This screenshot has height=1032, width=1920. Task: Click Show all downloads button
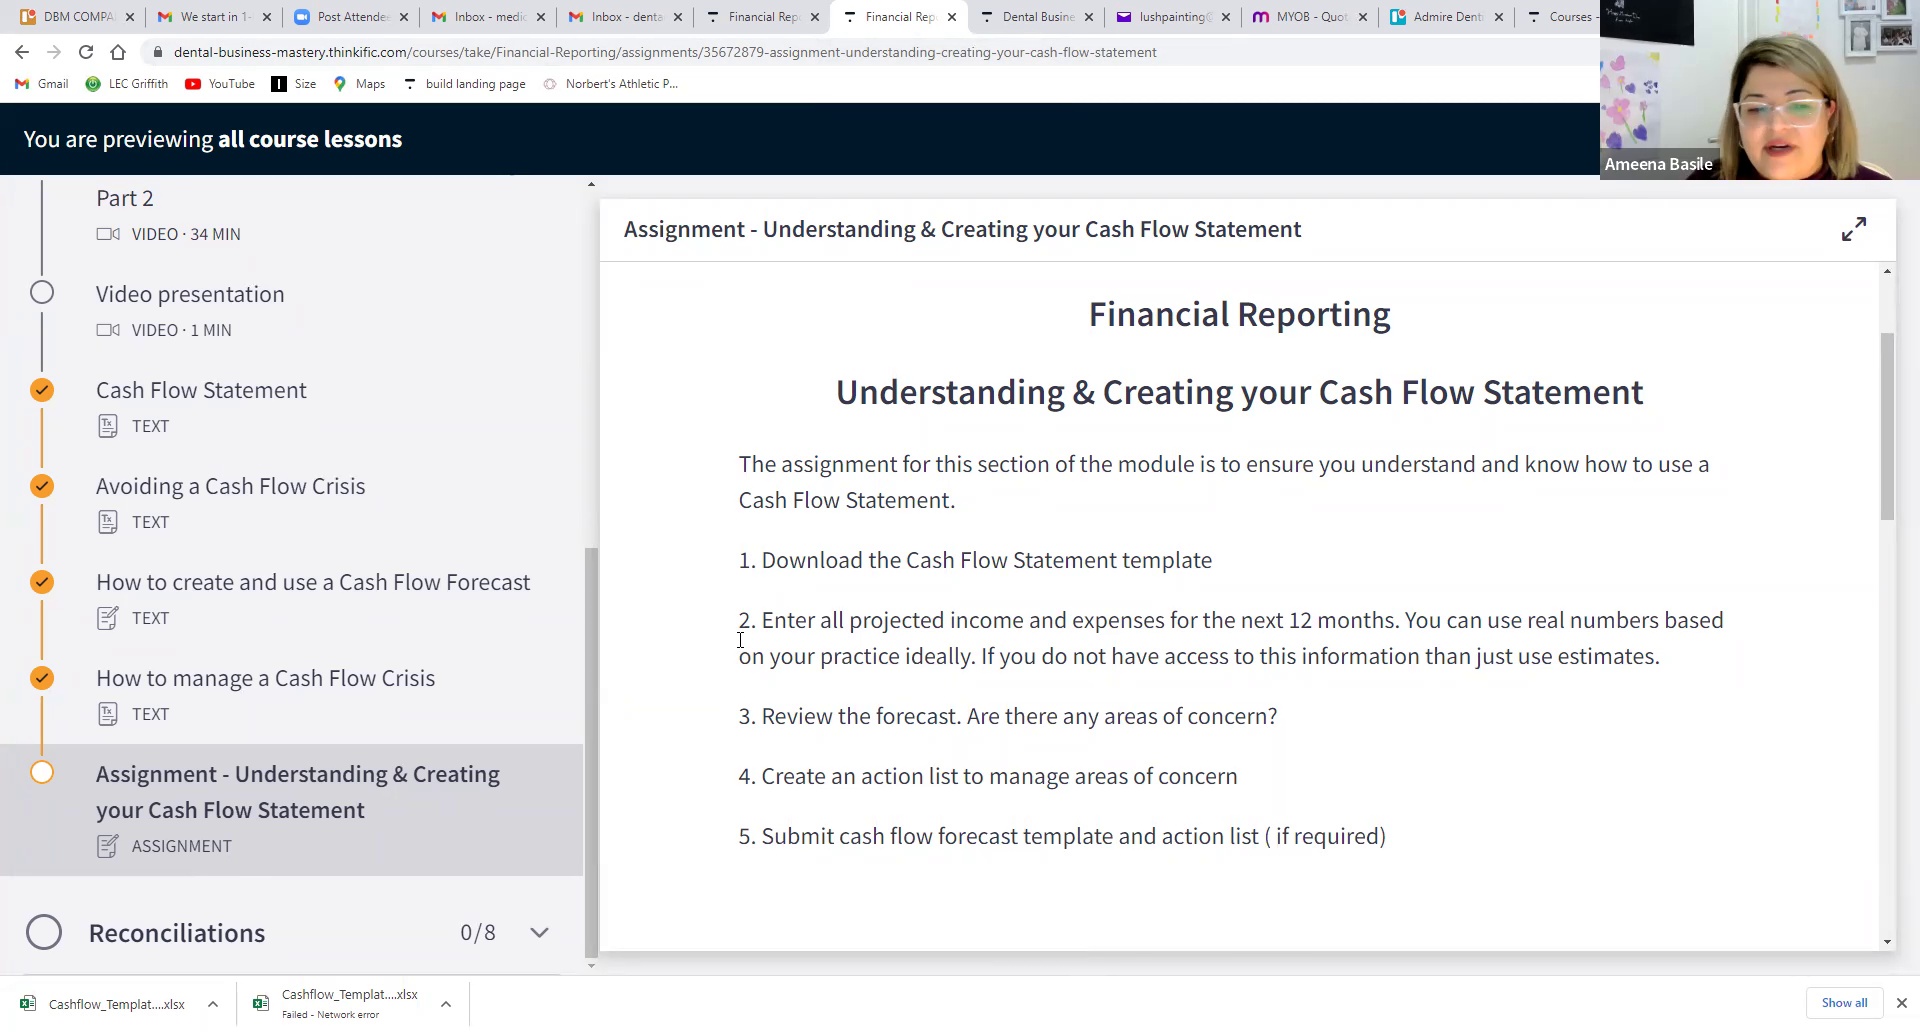[x=1843, y=1003]
